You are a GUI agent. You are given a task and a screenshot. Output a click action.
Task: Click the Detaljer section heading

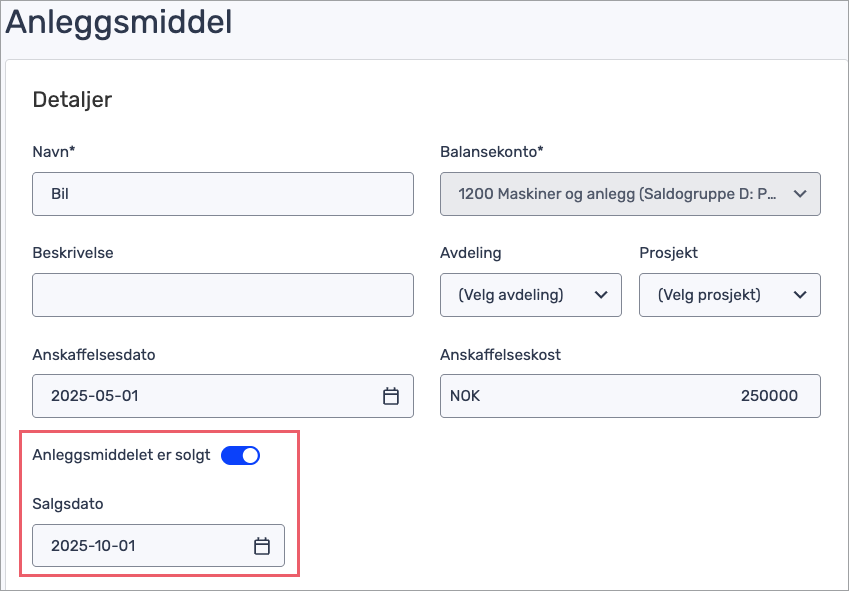(72, 99)
